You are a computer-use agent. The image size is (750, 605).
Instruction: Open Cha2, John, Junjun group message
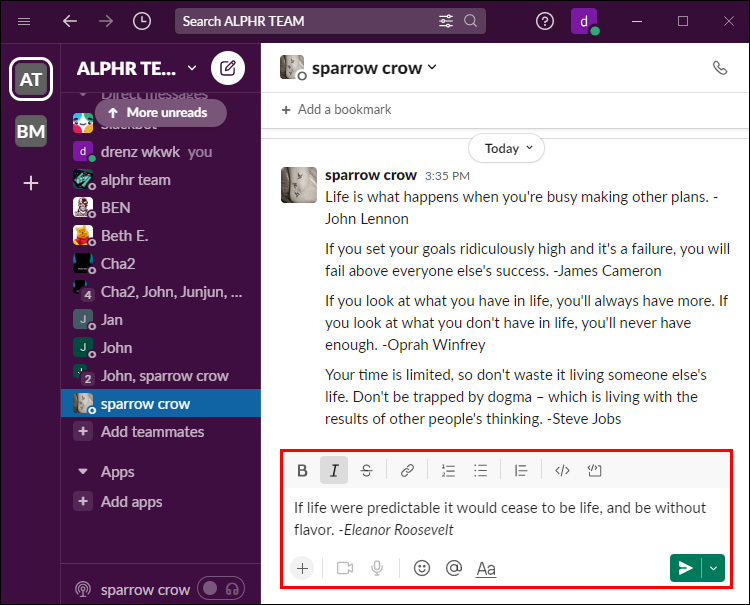[x=161, y=292]
